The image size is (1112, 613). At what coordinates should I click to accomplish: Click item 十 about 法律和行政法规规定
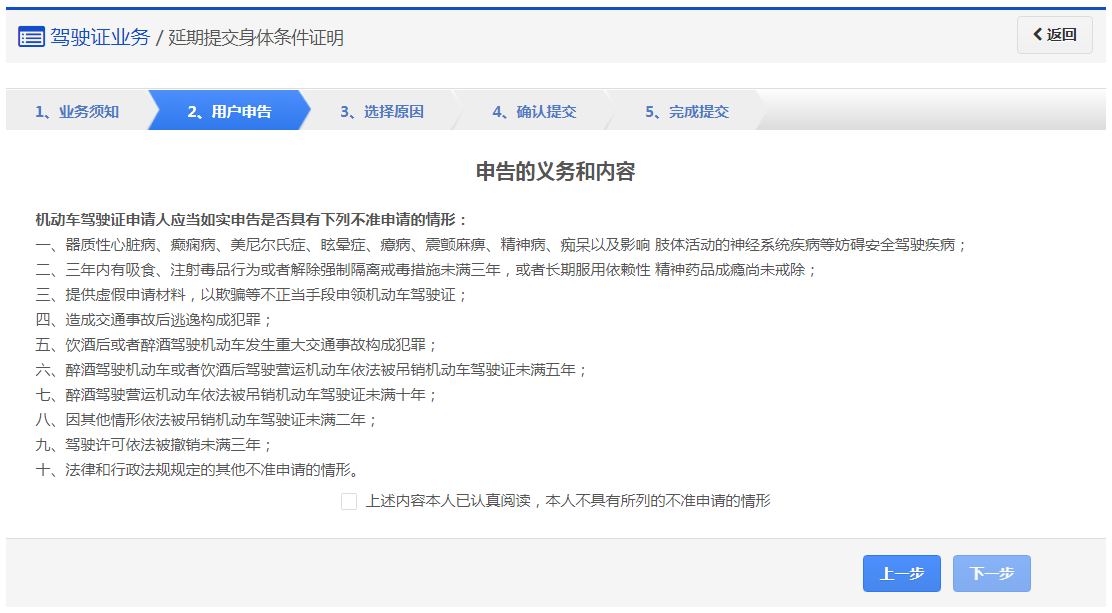(197, 470)
